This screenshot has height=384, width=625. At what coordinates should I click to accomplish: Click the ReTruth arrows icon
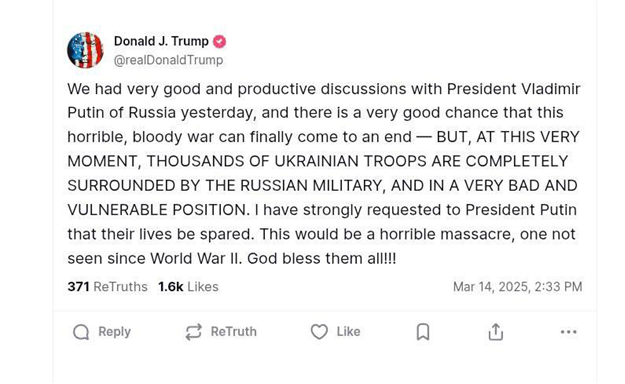194,332
